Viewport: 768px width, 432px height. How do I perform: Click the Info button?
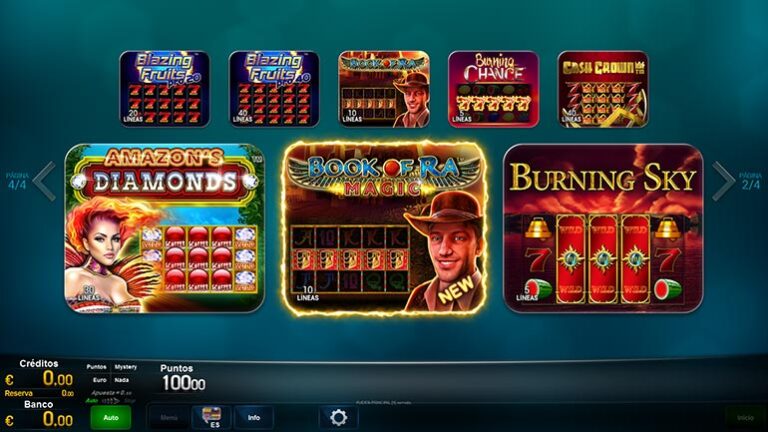coord(254,417)
